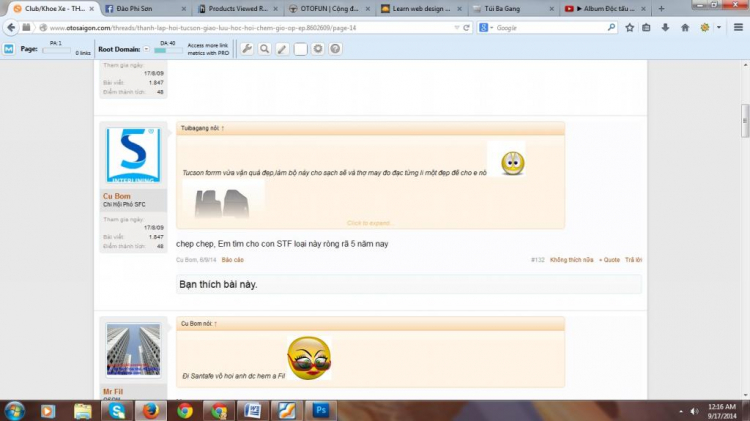Click Trả lời reply link
Image resolution: width=750 pixels, height=421 pixels.
(x=633, y=260)
